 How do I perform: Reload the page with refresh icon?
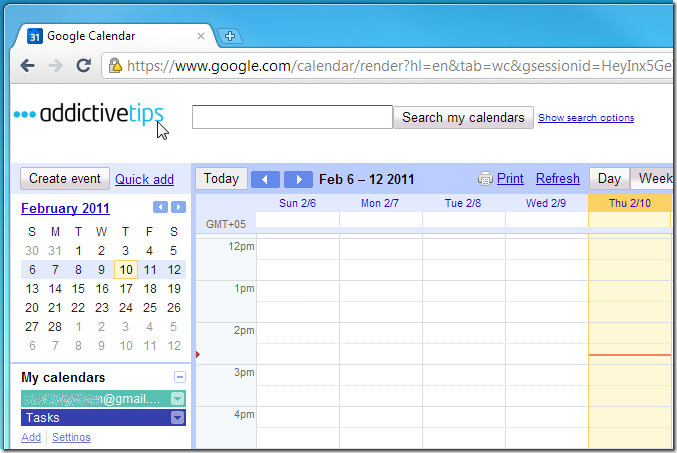(83, 66)
